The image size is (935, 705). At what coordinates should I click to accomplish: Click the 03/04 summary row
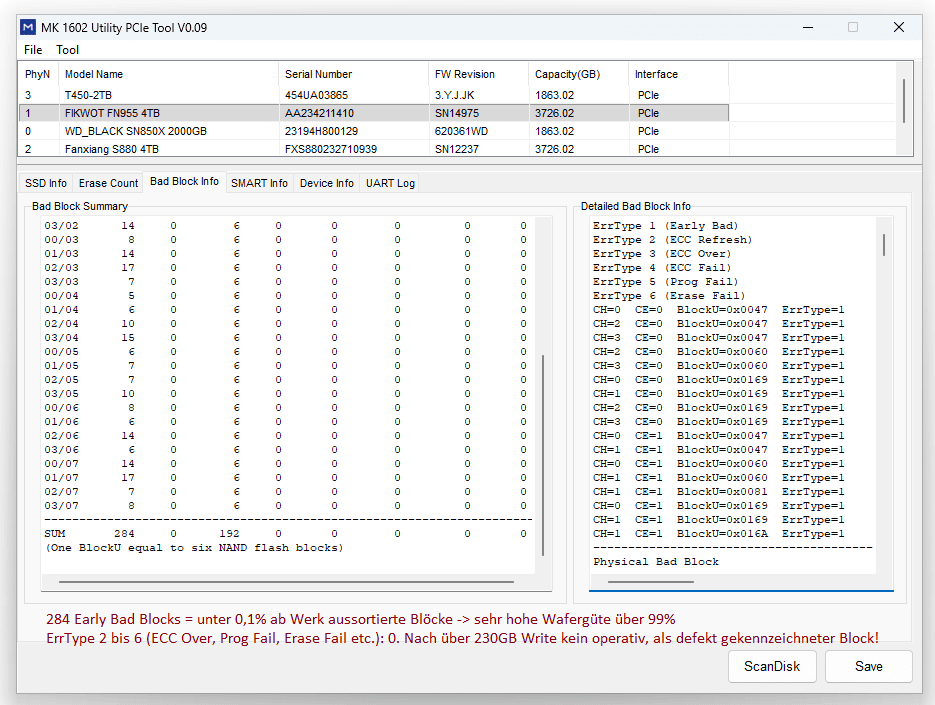(x=286, y=338)
